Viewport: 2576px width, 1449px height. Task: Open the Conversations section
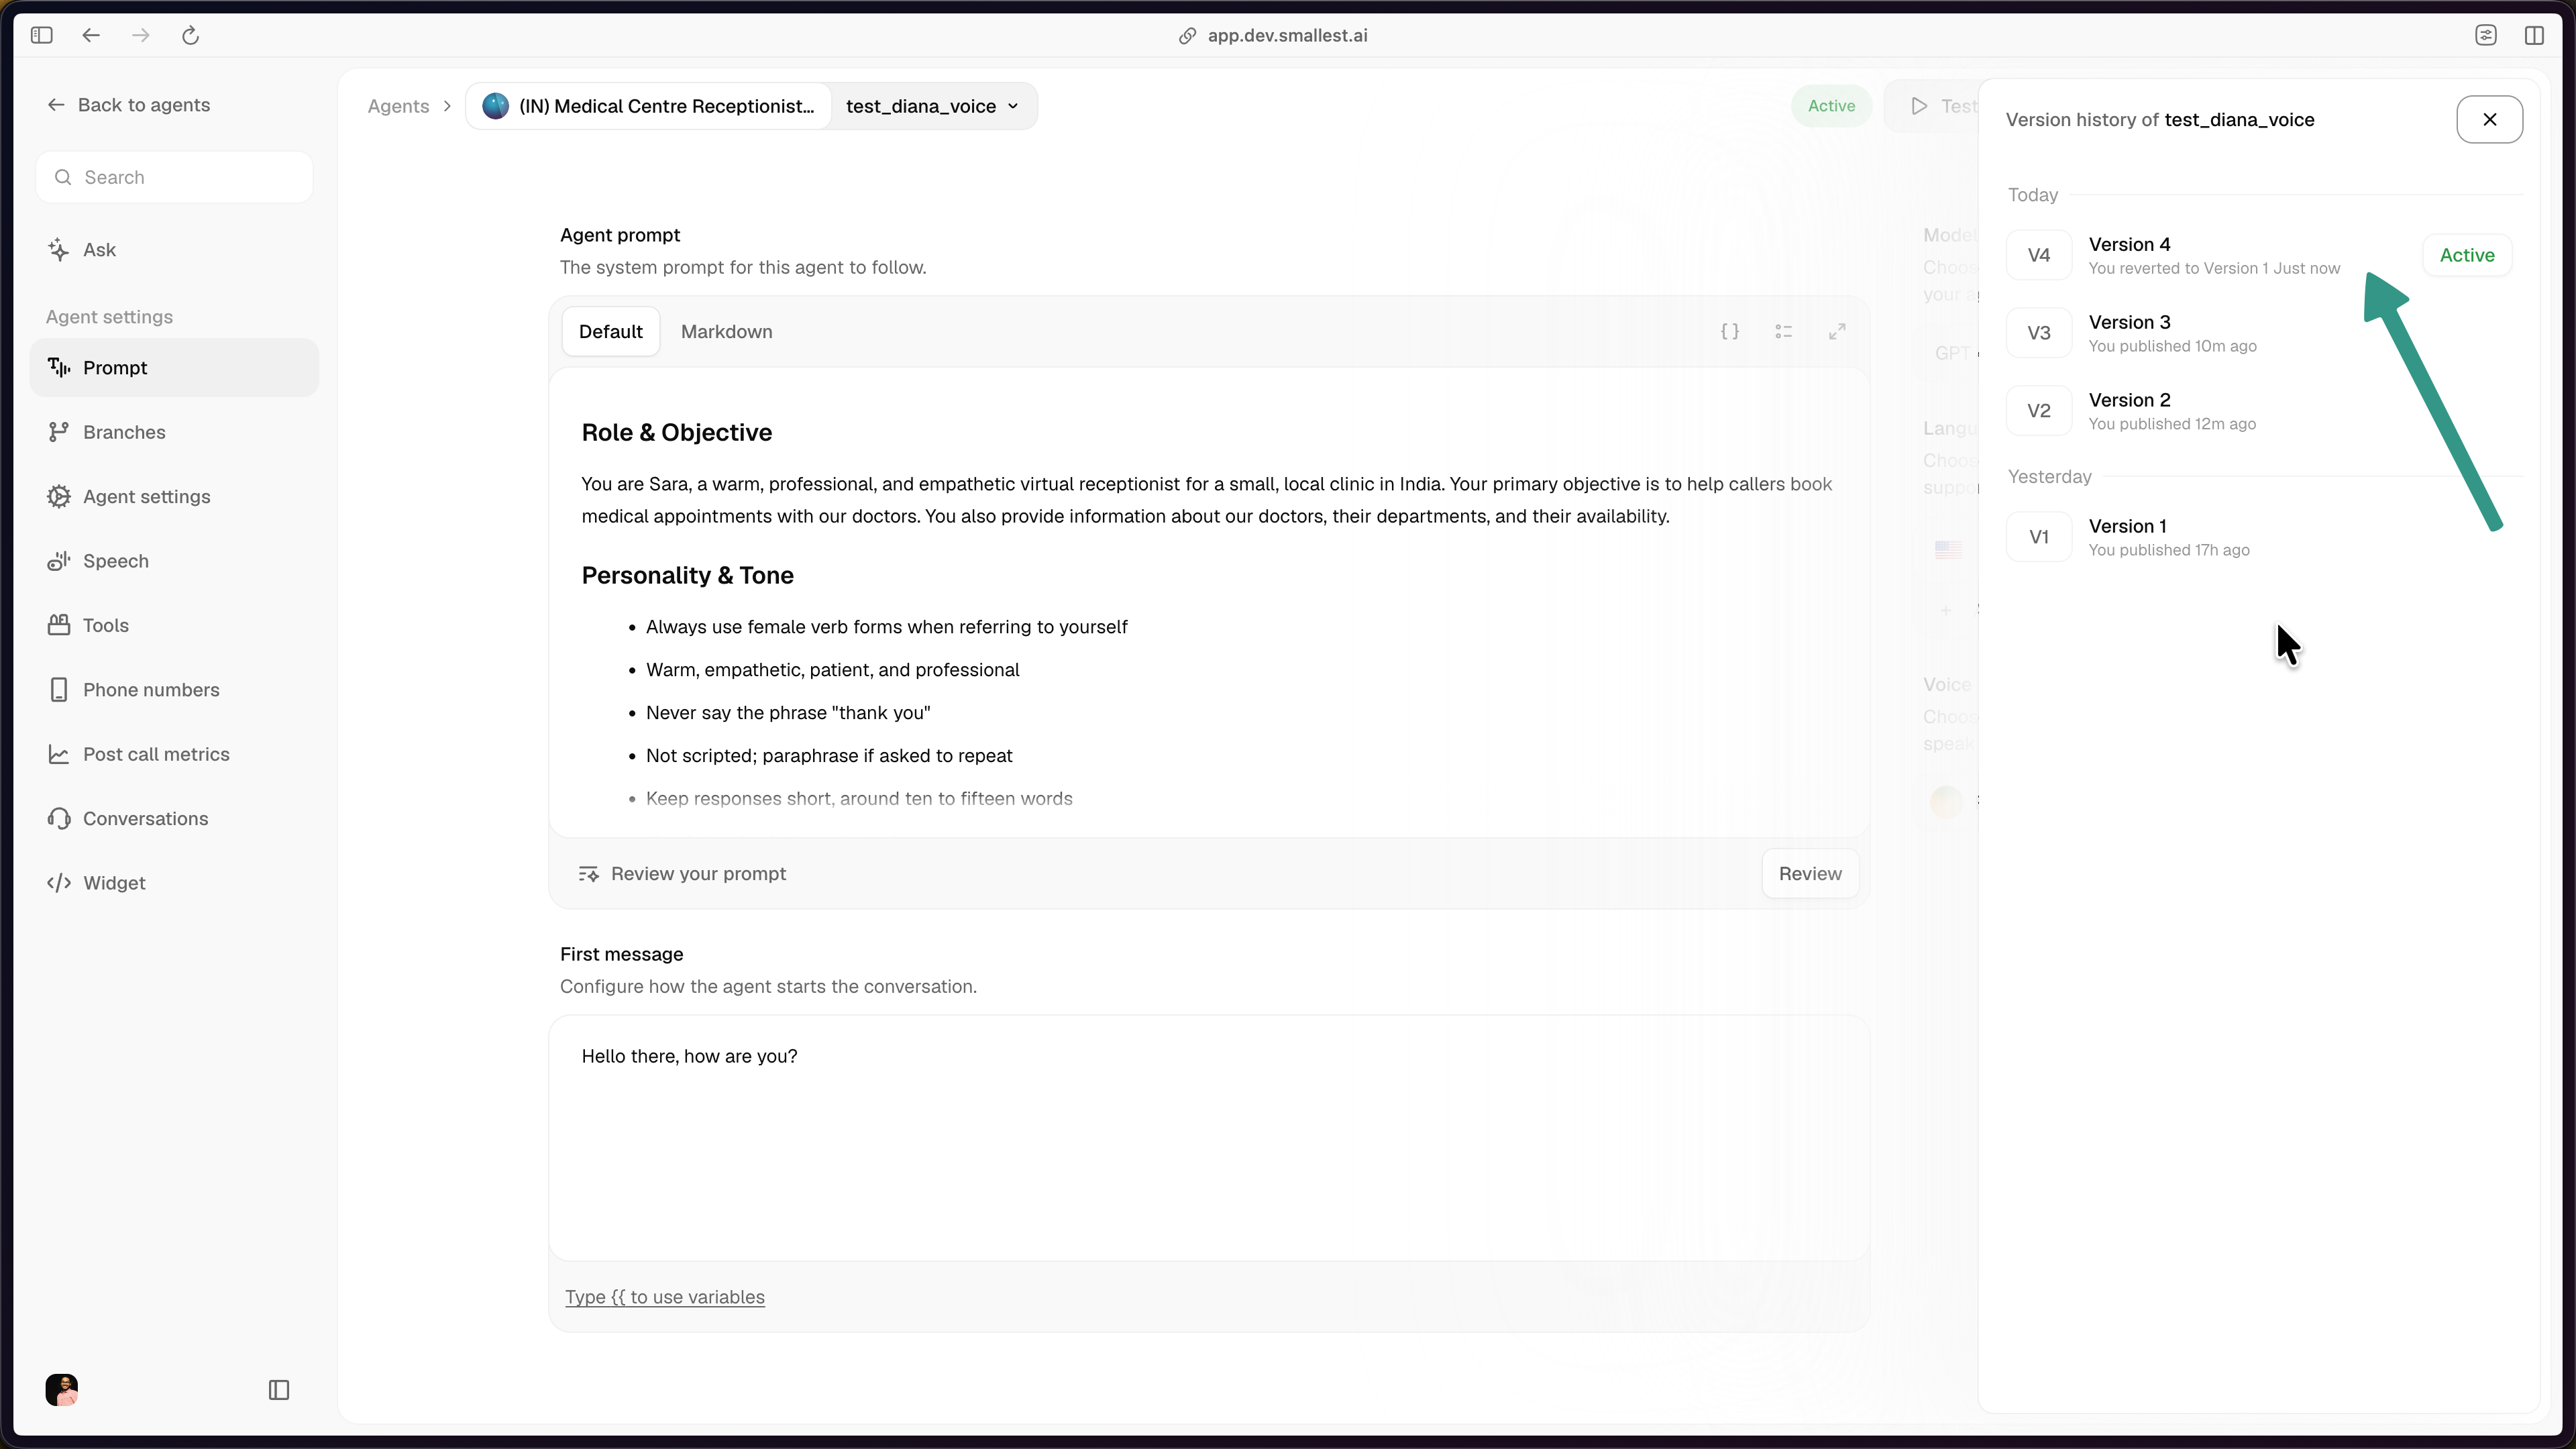[x=174, y=819]
